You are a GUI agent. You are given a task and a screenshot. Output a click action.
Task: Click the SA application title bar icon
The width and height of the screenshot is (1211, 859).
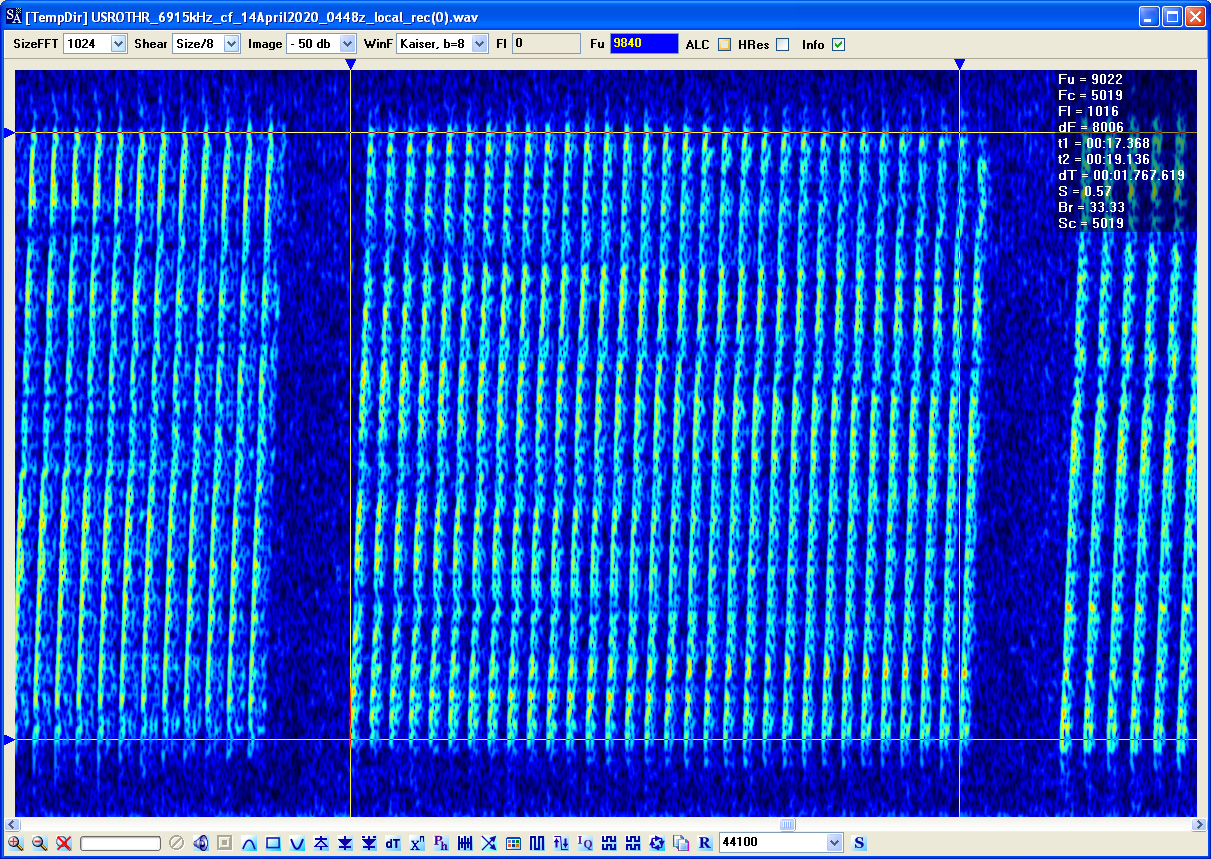click(13, 16)
